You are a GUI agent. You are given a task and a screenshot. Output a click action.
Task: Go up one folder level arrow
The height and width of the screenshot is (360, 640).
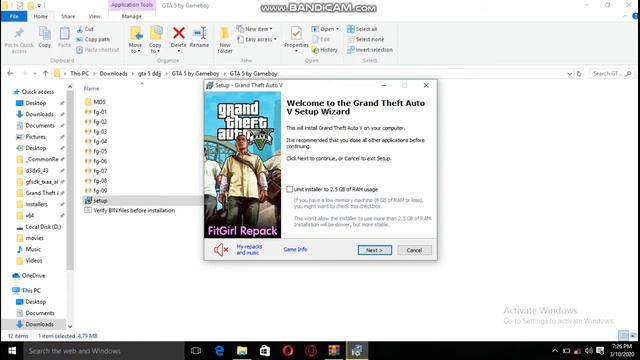click(45, 73)
